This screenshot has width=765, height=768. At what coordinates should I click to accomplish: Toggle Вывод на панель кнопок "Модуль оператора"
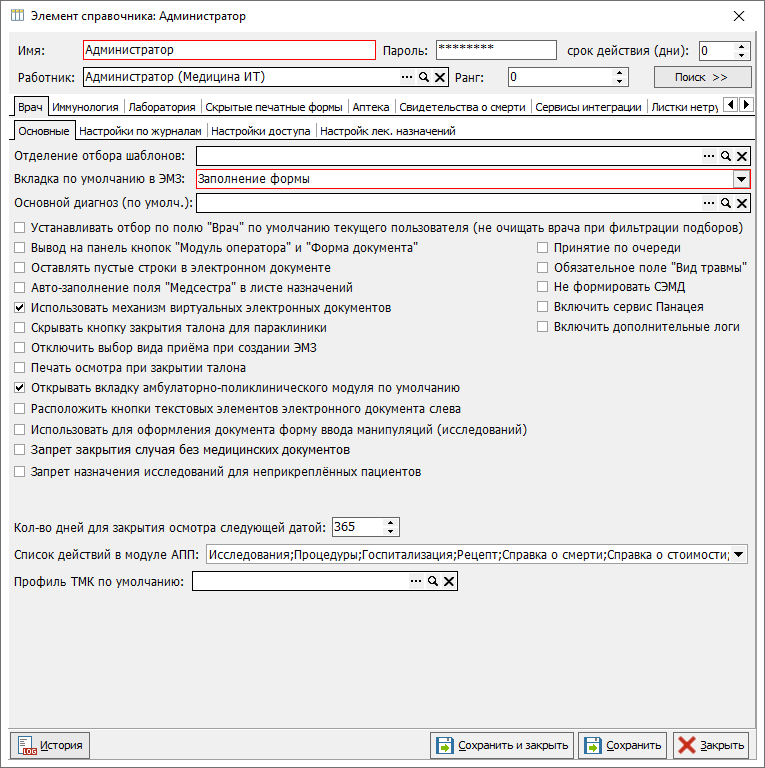pos(20,248)
